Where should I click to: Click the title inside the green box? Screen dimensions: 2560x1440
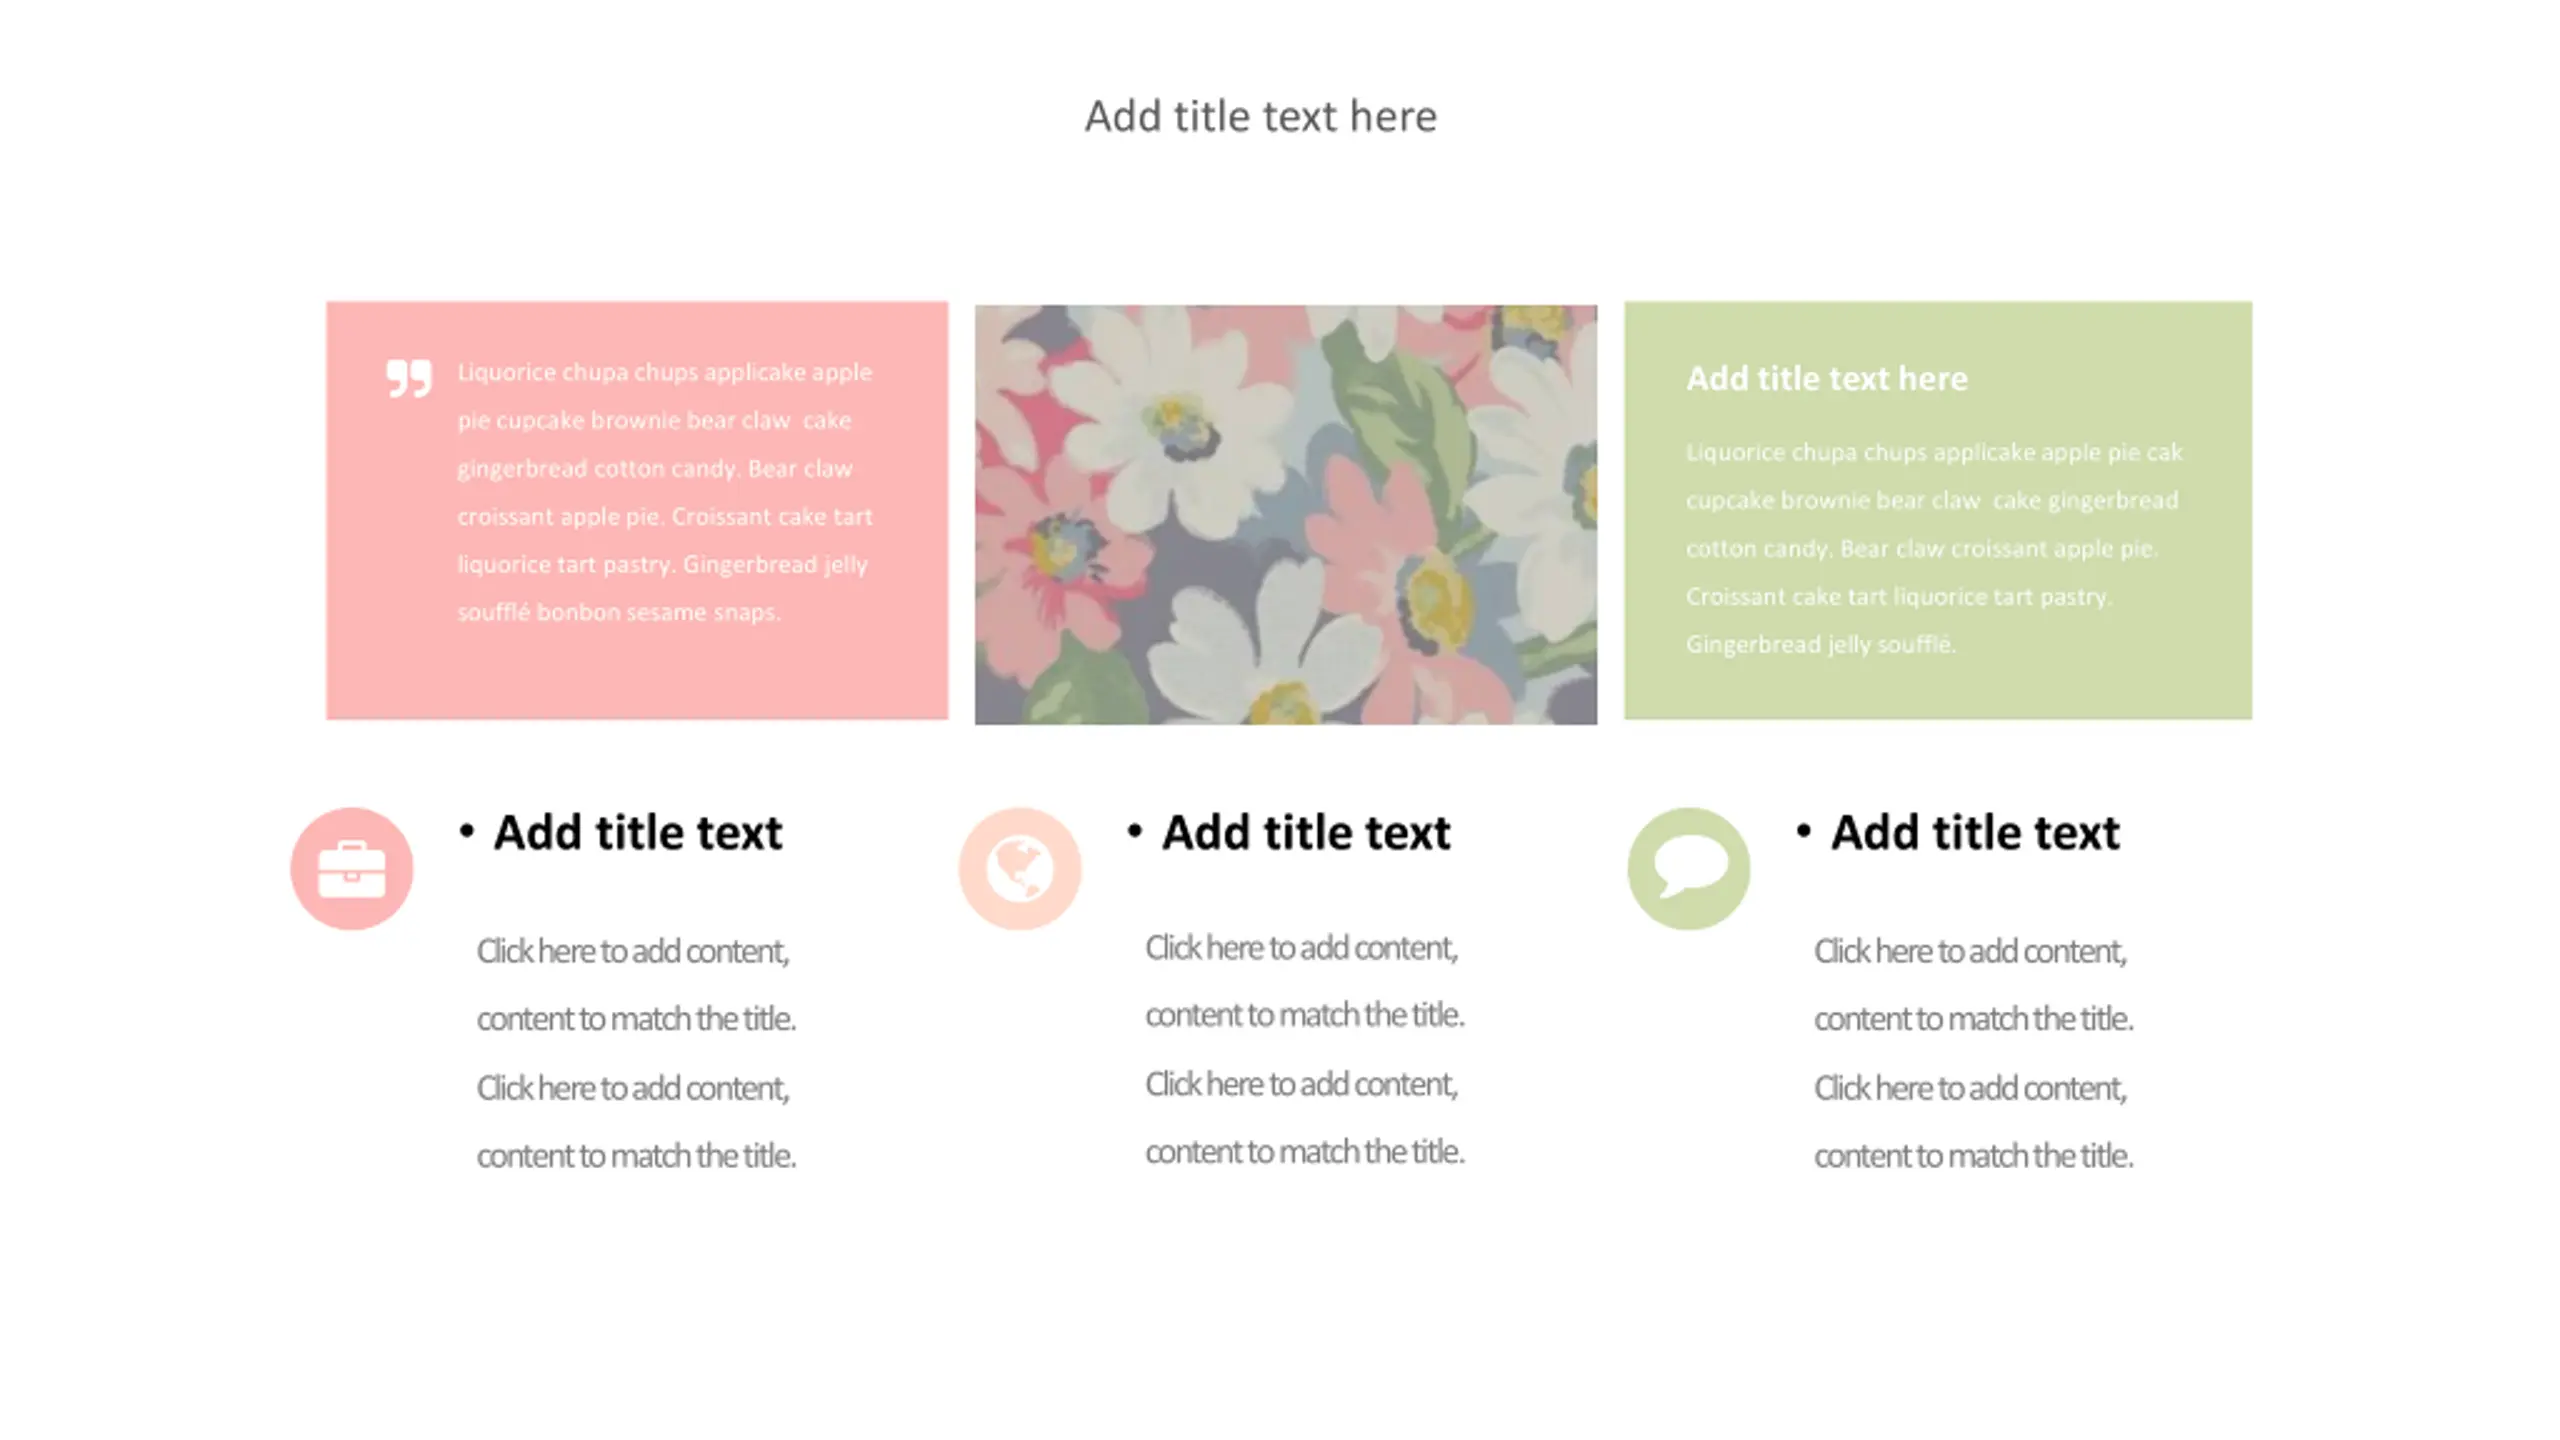click(x=1826, y=378)
